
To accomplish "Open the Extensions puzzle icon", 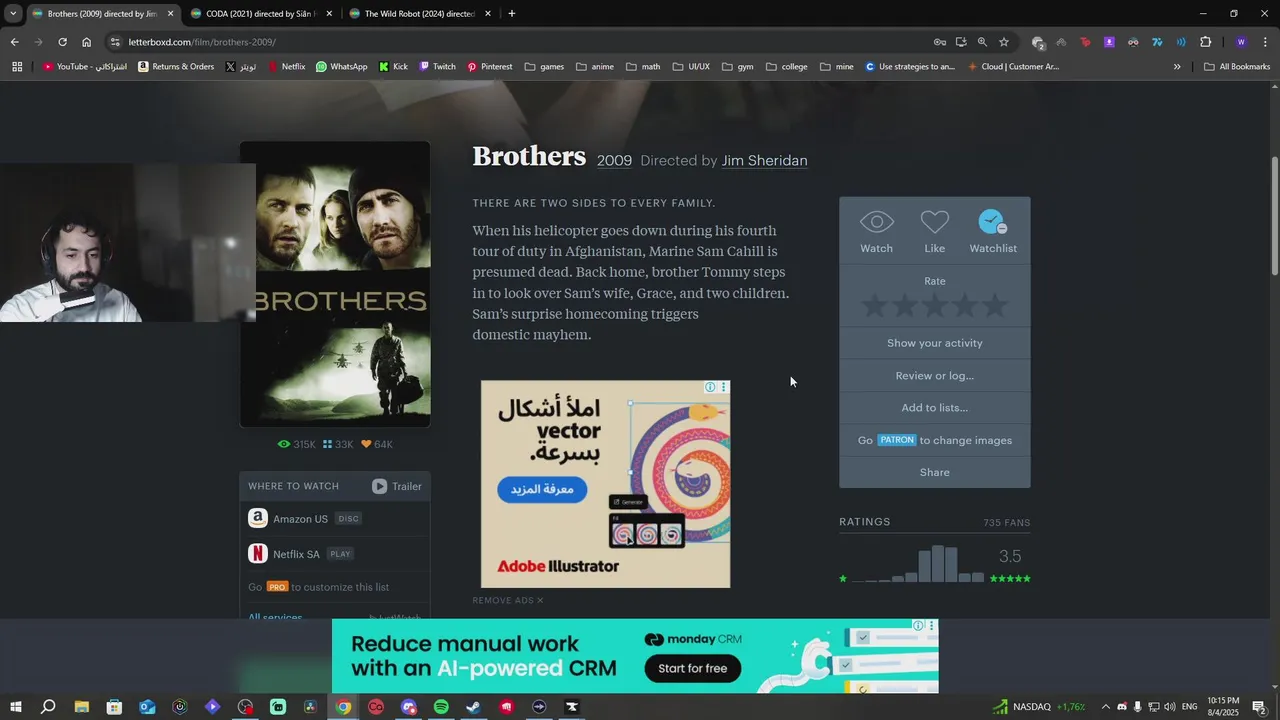I will (x=1205, y=42).
